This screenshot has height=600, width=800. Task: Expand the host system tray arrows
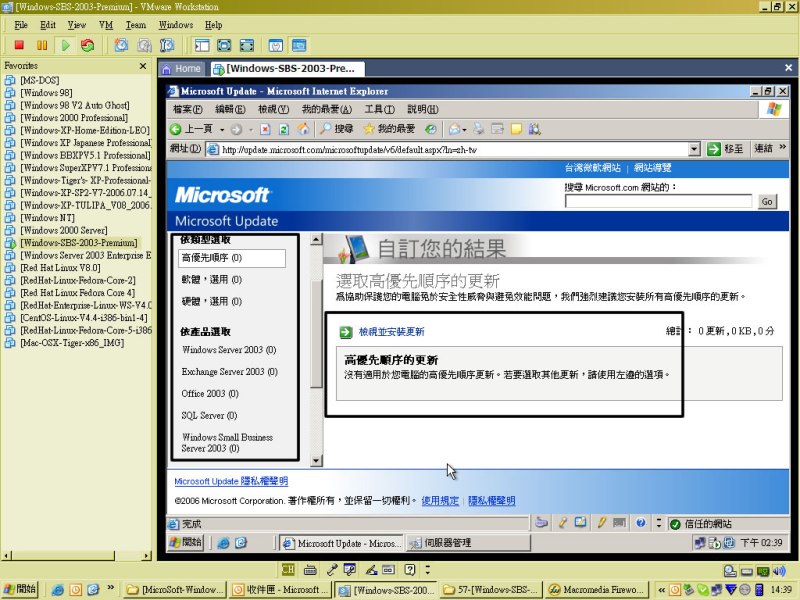coord(661,590)
